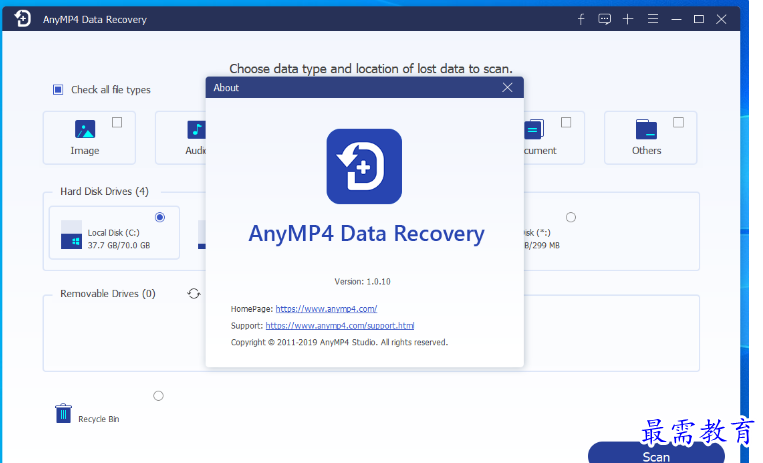Click the large AnyMP4 logo in About dialog

coord(364,167)
